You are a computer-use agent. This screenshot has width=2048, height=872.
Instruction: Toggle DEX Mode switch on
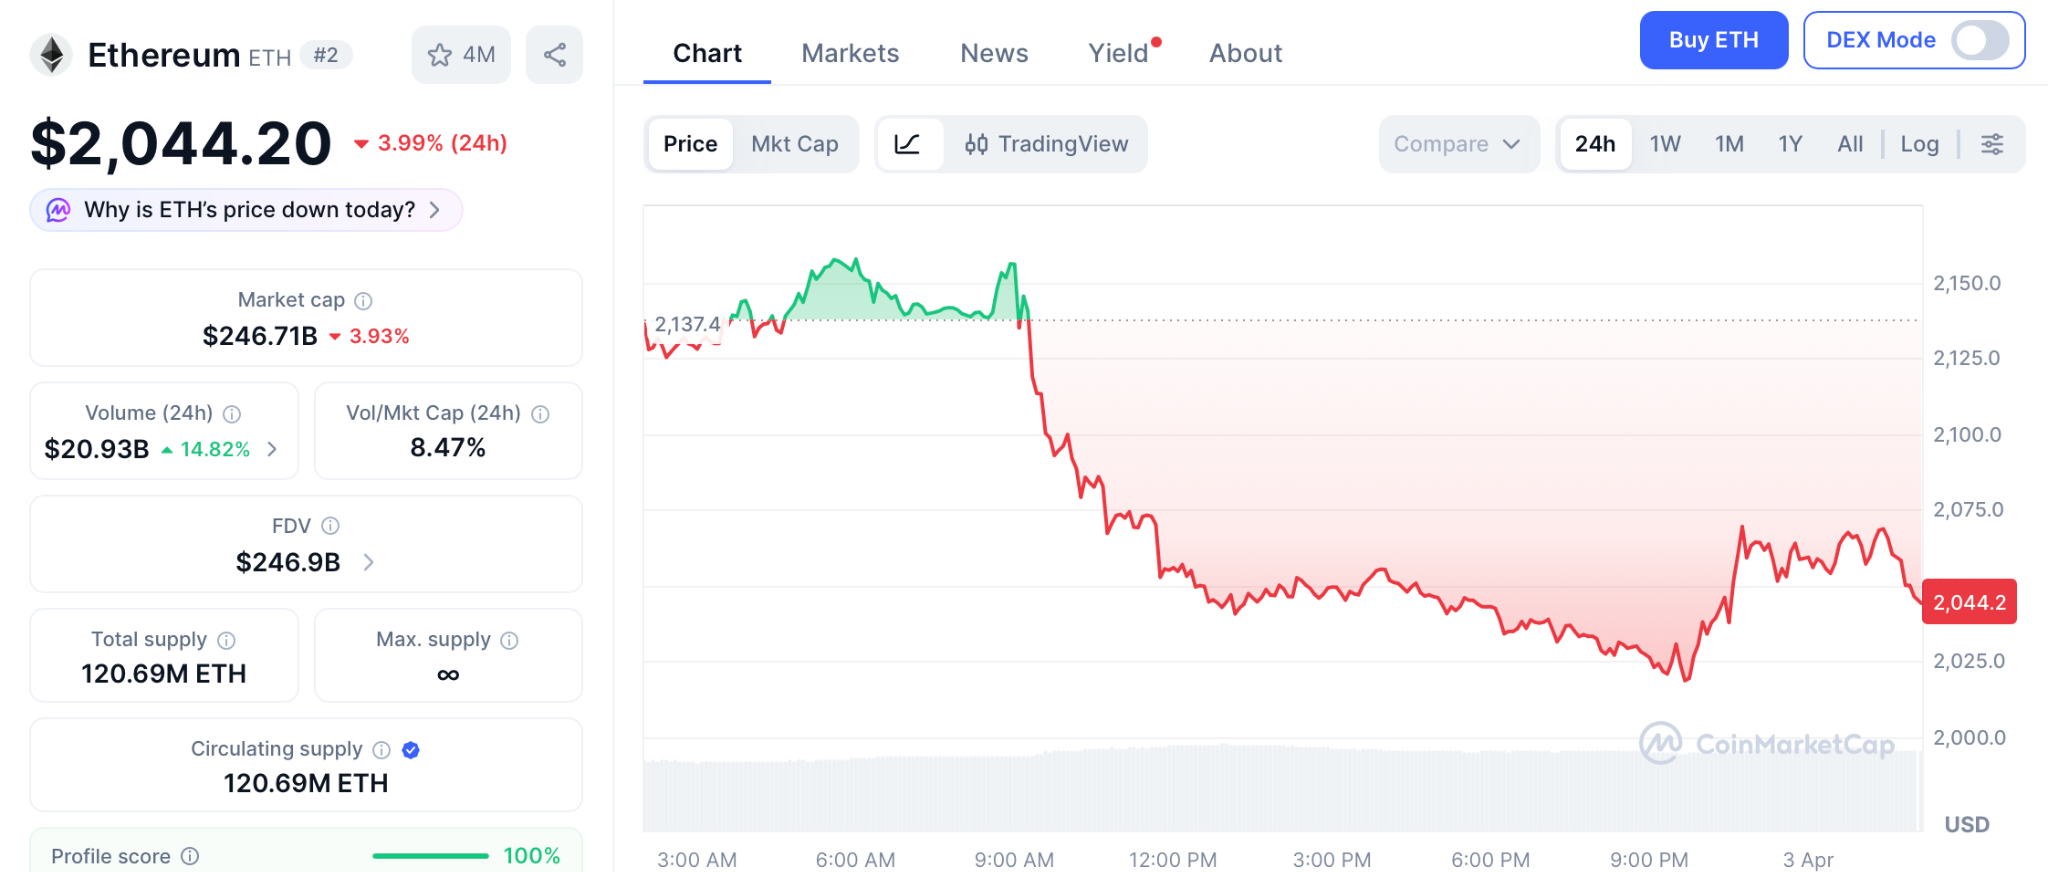pyautogui.click(x=1980, y=41)
